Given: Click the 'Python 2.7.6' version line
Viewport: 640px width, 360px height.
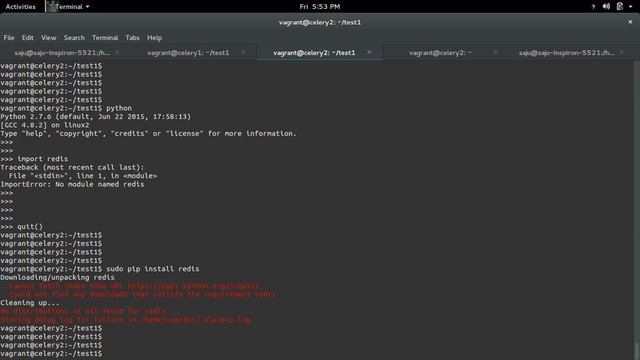Looking at the screenshot, I should pos(96,117).
